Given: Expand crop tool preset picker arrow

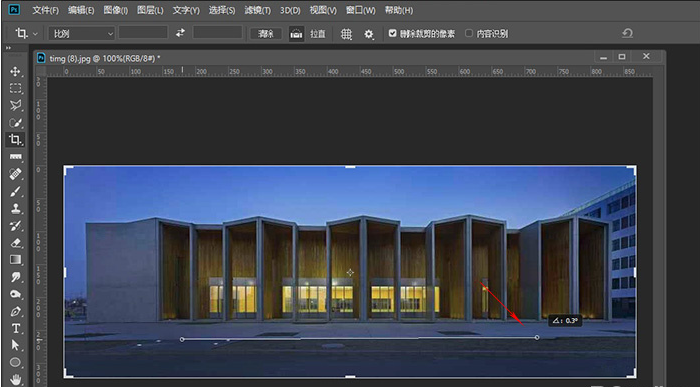Looking at the screenshot, I should [35, 34].
